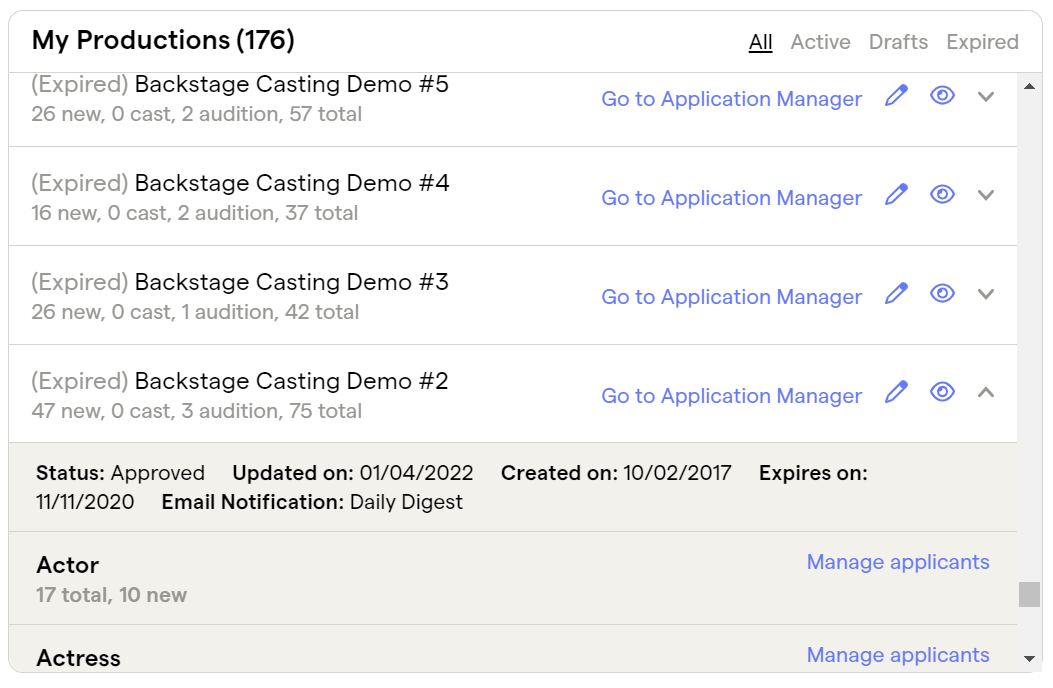The width and height of the screenshot is (1053, 688).
Task: Click the edit pencil for Backstage Casting Demo #4
Action: point(896,194)
